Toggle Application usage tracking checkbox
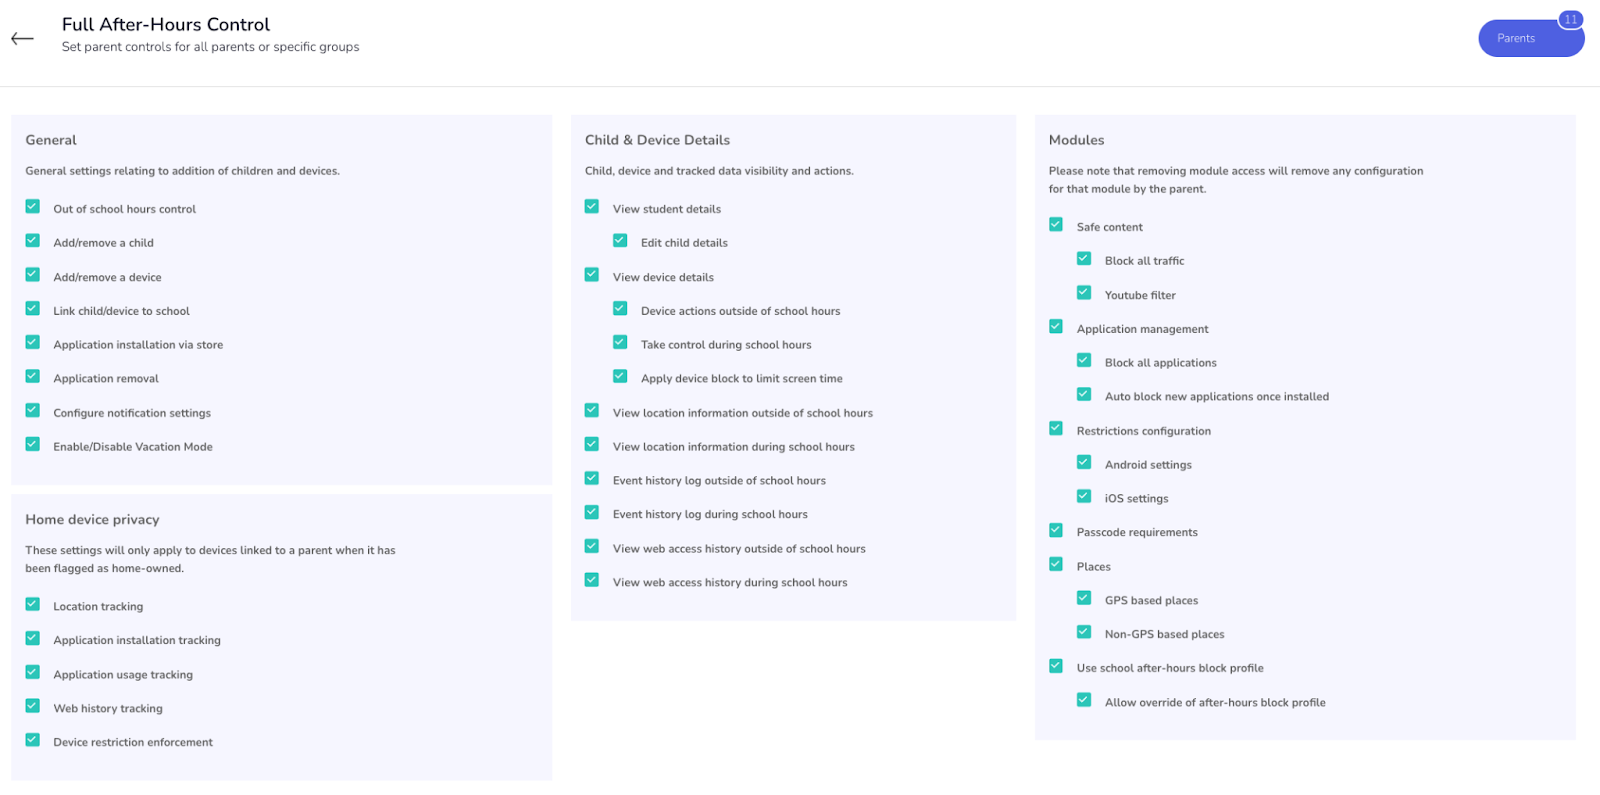Viewport: 1600px width, 795px height. coord(33,673)
